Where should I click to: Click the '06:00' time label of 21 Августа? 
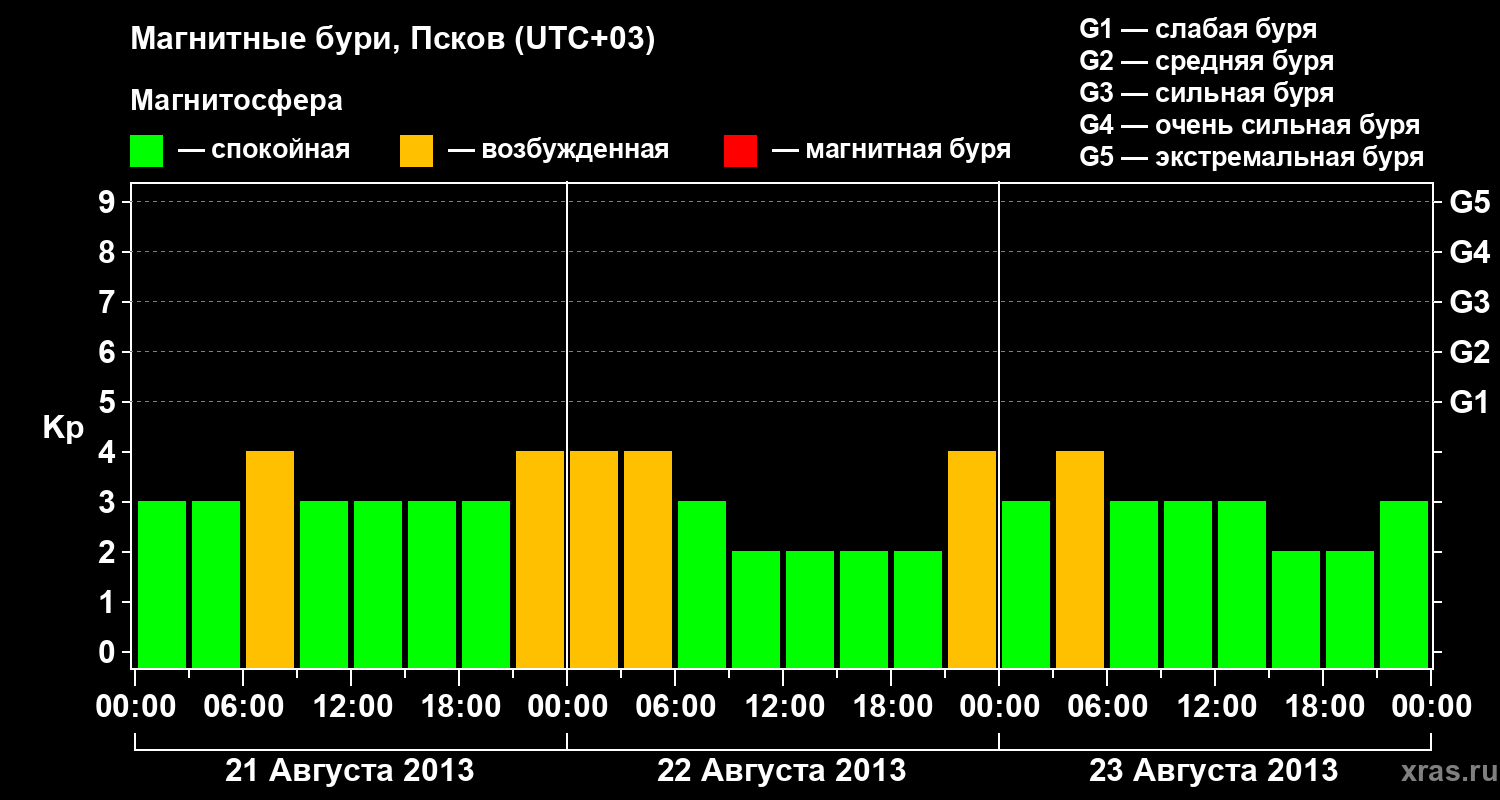coord(243,707)
